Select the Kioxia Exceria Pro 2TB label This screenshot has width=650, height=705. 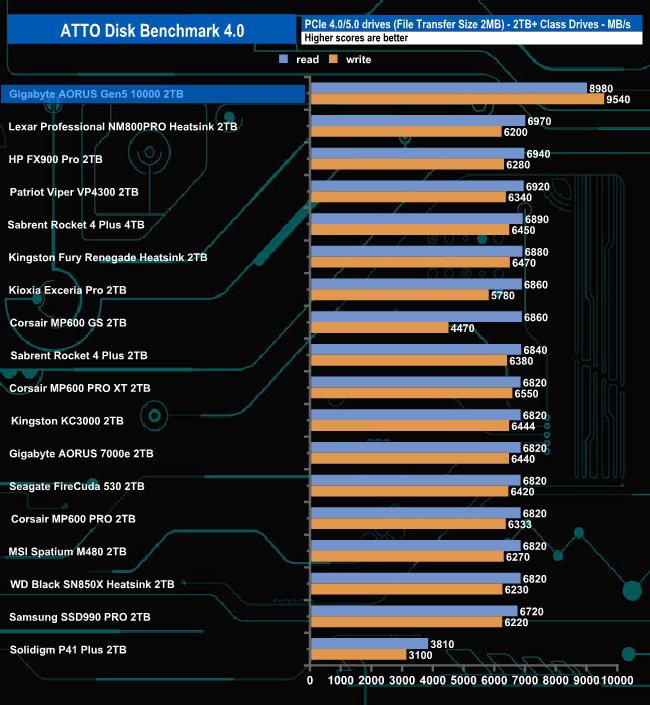click(67, 290)
